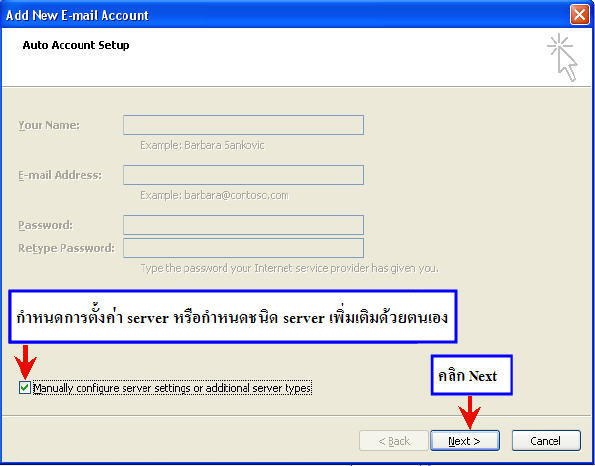Click into the Password field
This screenshot has width=595, height=466.
click(243, 225)
